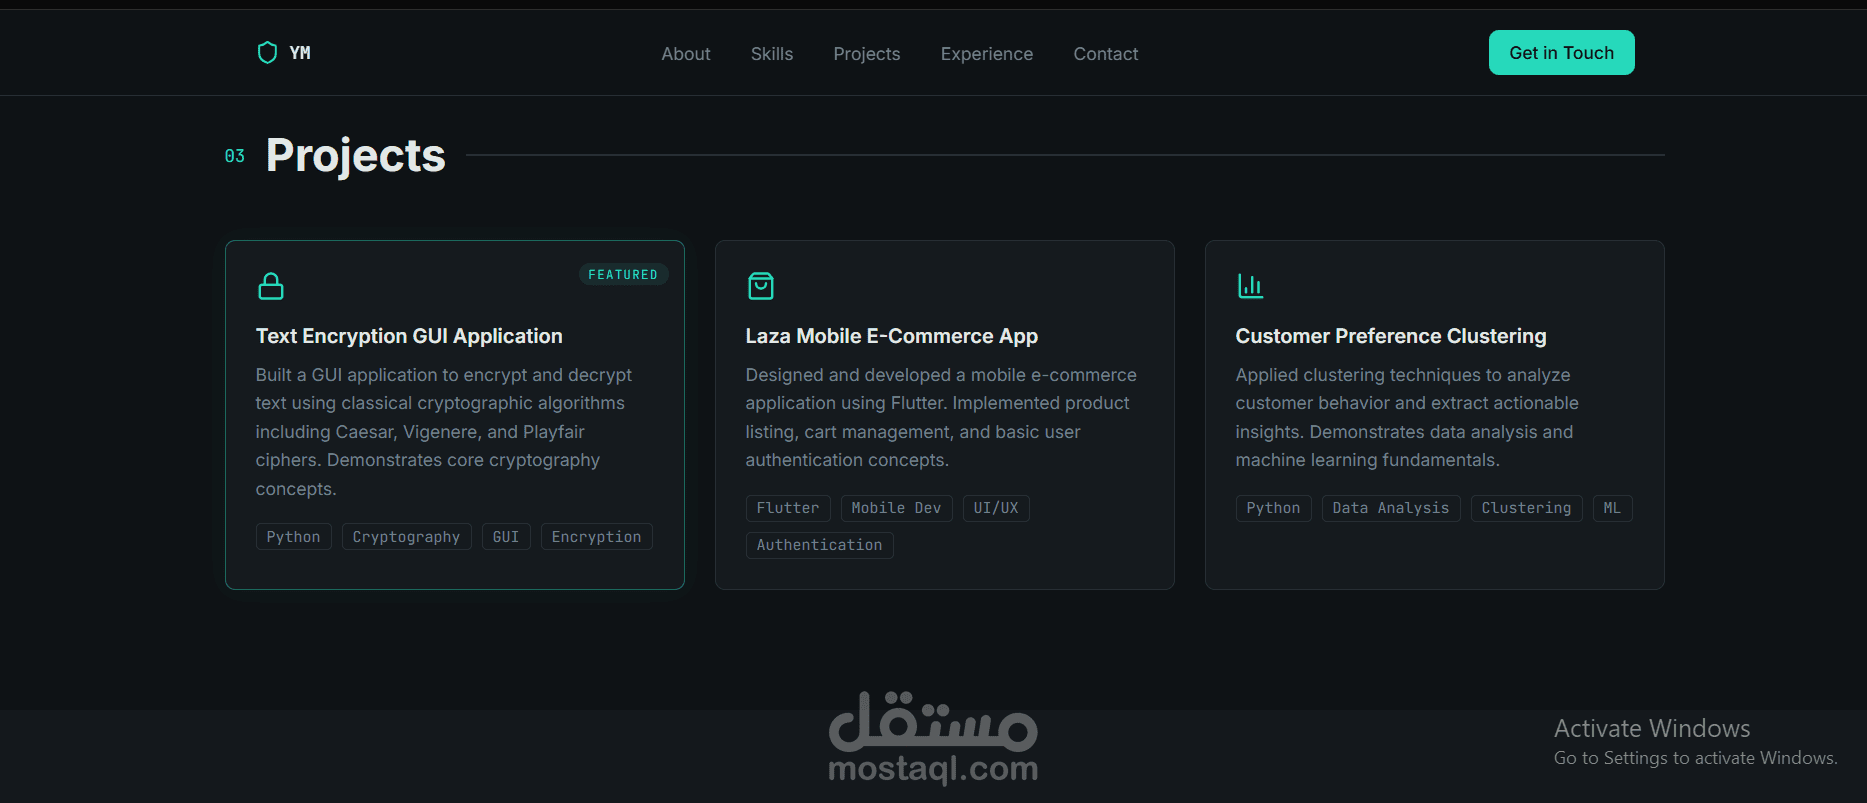Click the Clustering project description paragraph
This screenshot has width=1867, height=803.
point(1407,418)
